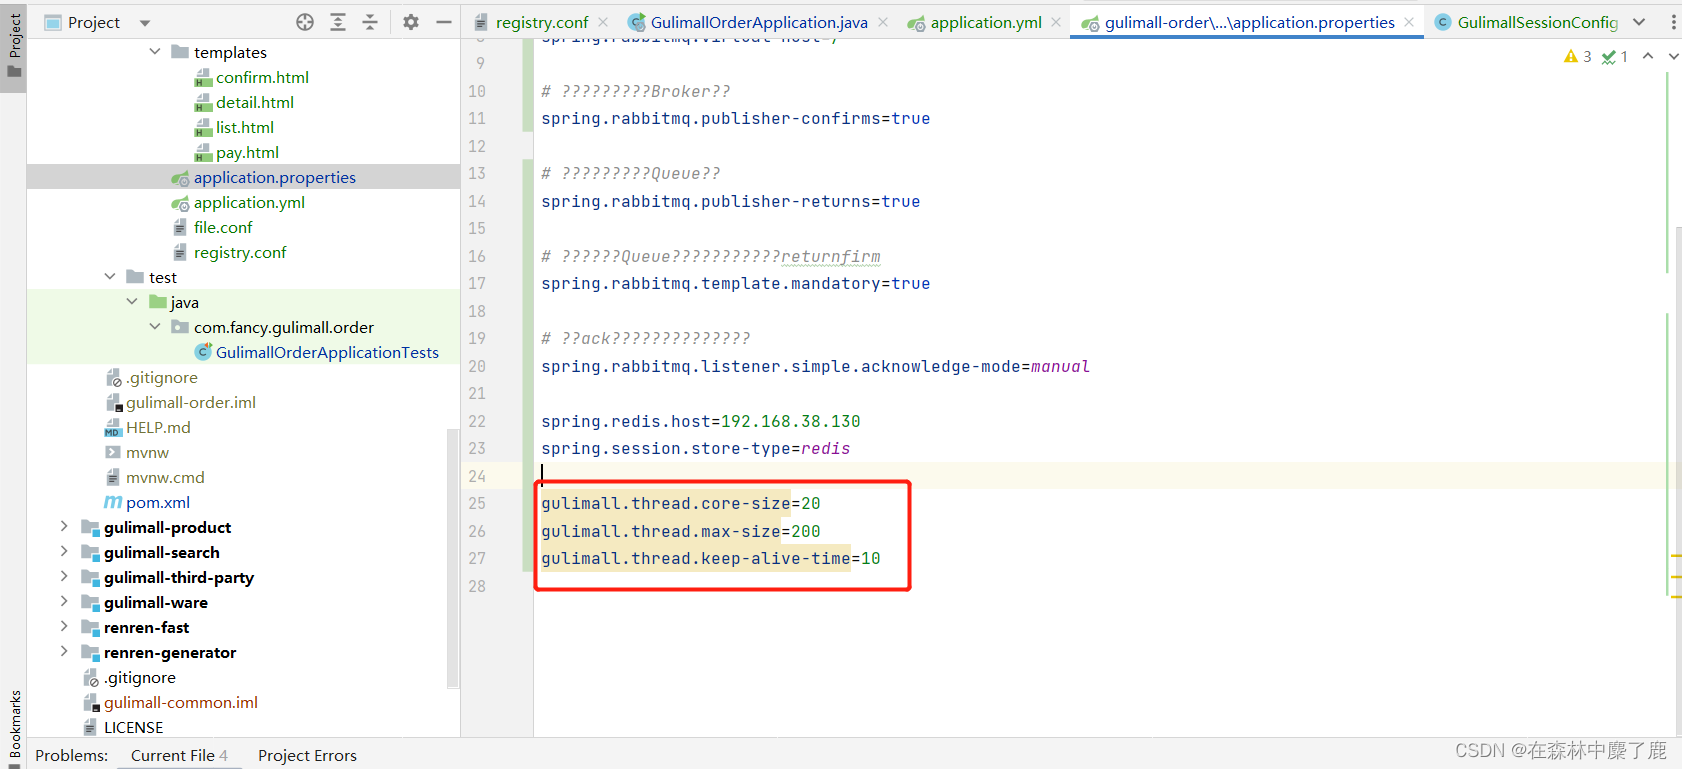Image resolution: width=1682 pixels, height=769 pixels.
Task: Select the Project Errors tab
Action: pyautogui.click(x=307, y=755)
